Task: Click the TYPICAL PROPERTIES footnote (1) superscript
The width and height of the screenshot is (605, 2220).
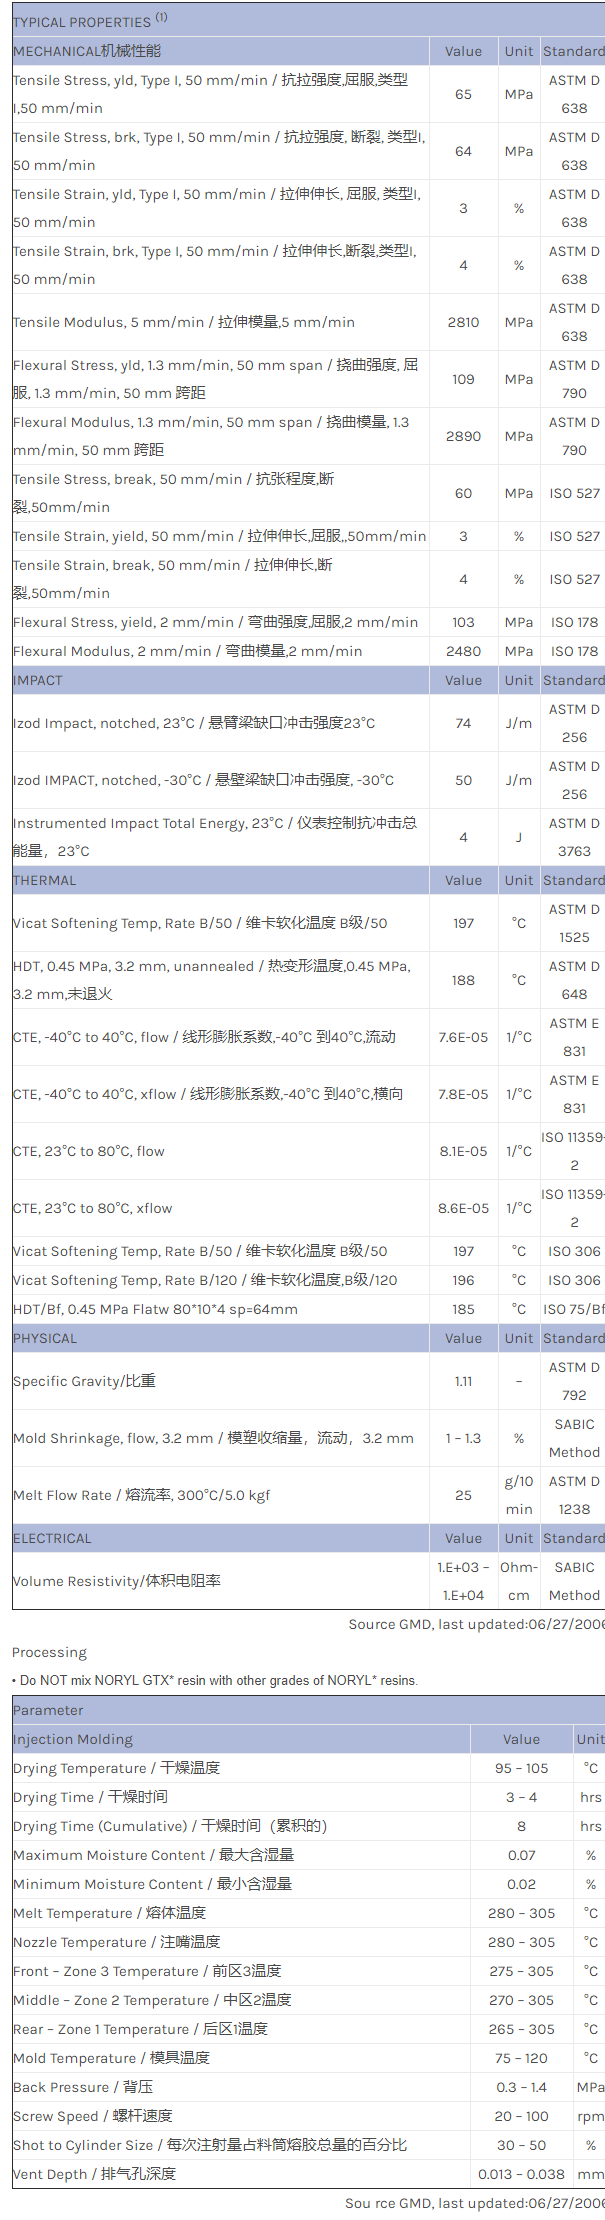Action: 161,17
